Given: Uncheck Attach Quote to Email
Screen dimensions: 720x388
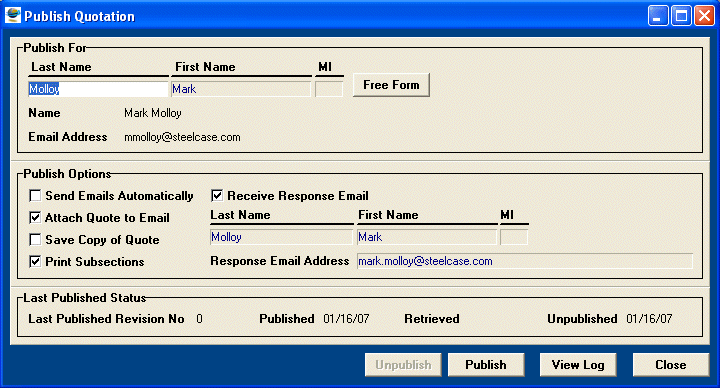Looking at the screenshot, I should [x=35, y=218].
